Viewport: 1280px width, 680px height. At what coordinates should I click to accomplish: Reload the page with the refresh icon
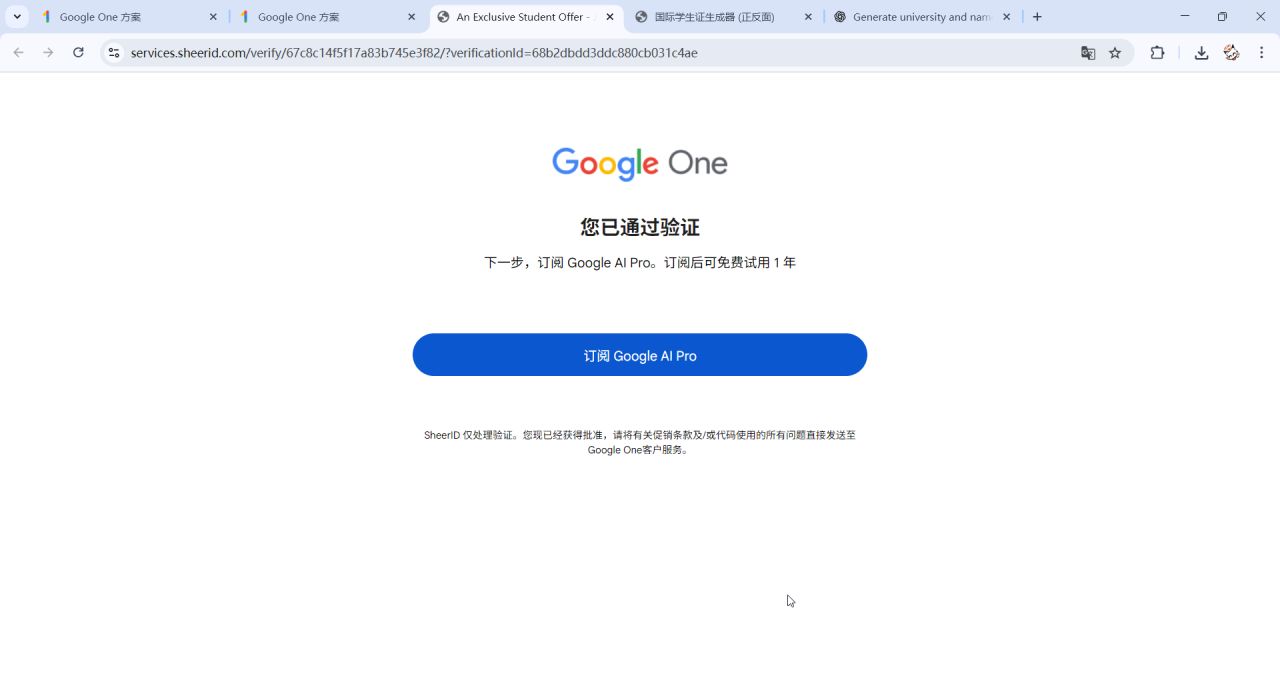click(78, 53)
